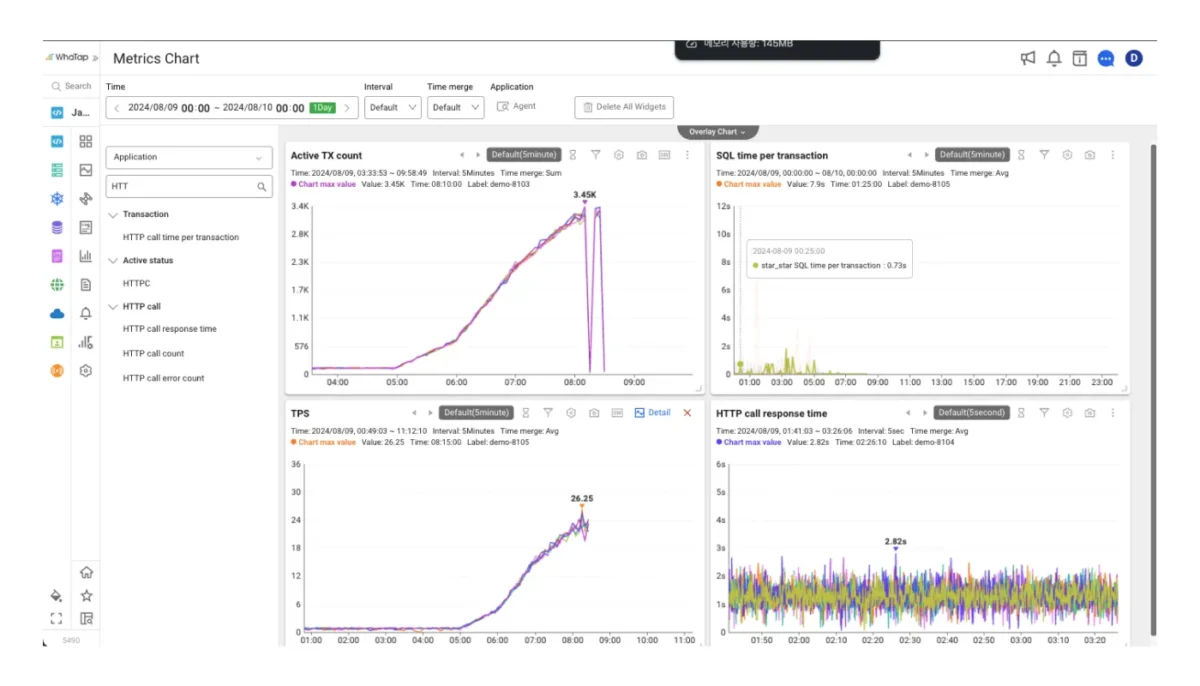The image size is (1200, 686).
Task: Open the Detail link on TPS widget
Action: coord(652,413)
